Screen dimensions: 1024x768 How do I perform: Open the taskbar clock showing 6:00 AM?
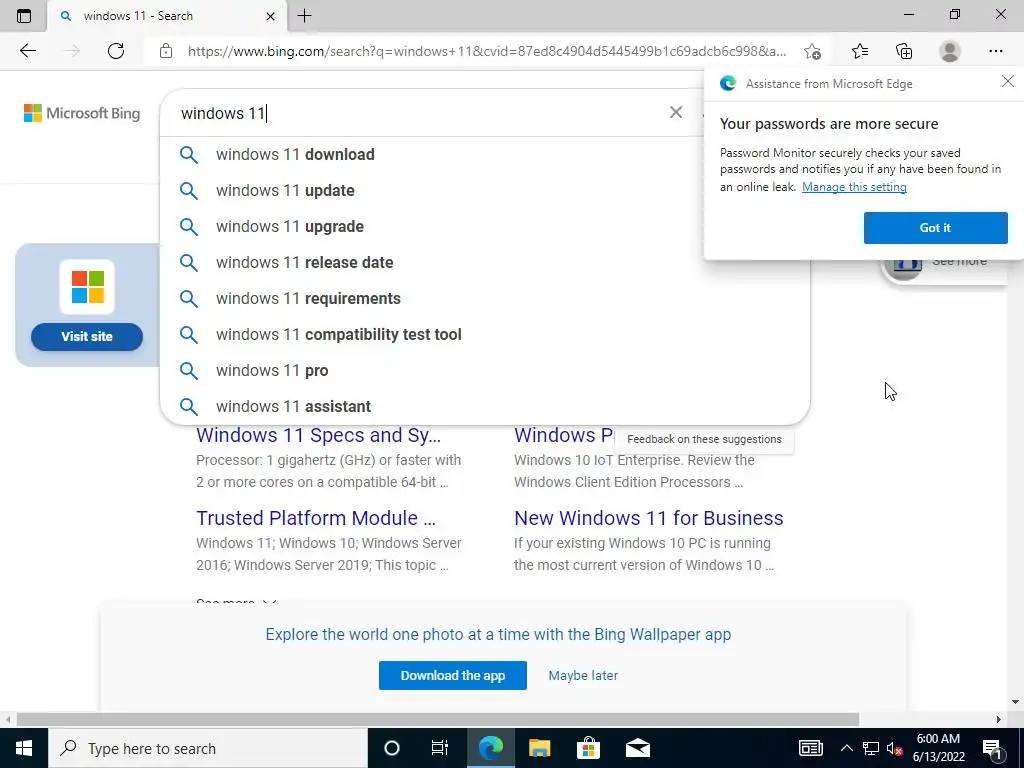(938, 748)
